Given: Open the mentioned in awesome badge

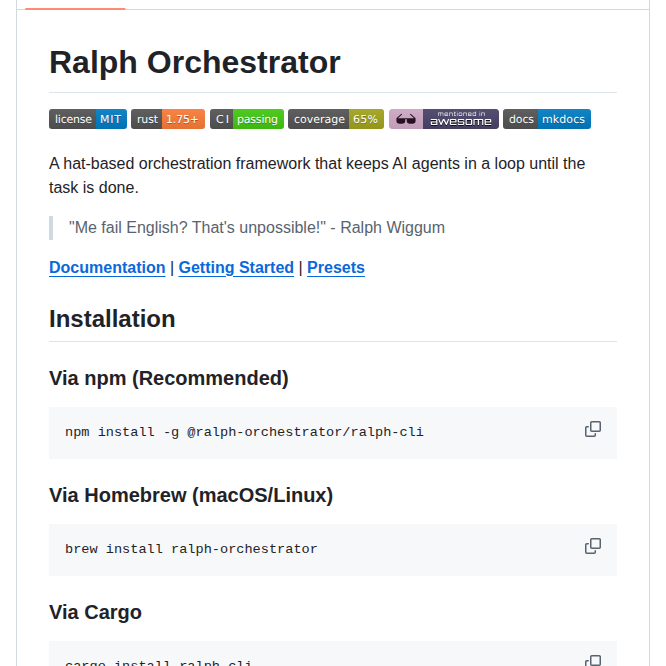Looking at the screenshot, I should (444, 119).
